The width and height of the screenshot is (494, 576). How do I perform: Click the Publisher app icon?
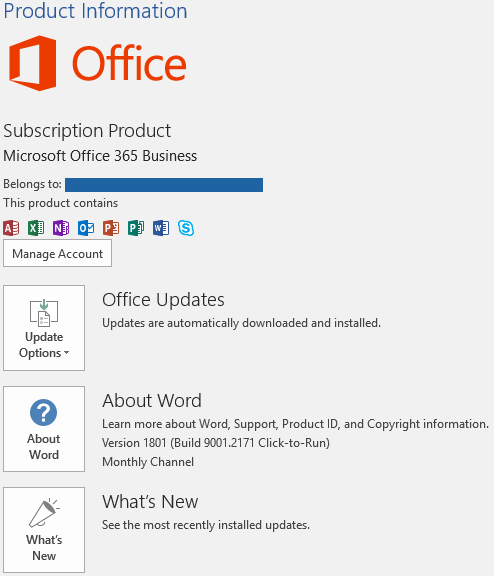[136, 228]
